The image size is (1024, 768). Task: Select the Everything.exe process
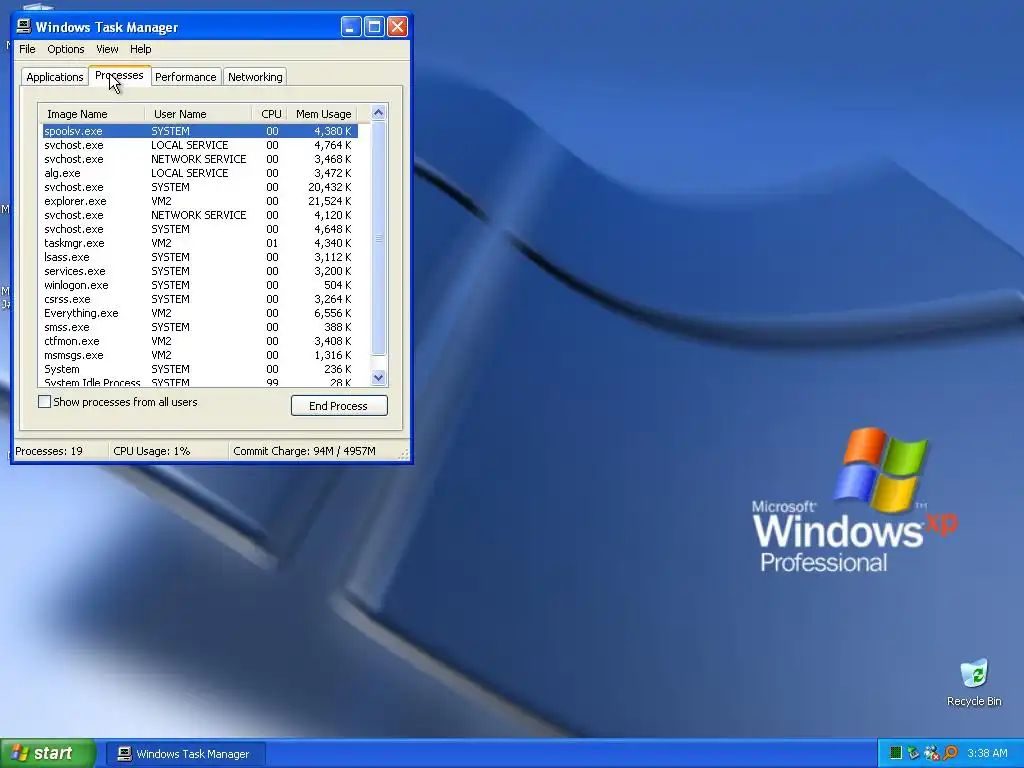click(x=200, y=313)
